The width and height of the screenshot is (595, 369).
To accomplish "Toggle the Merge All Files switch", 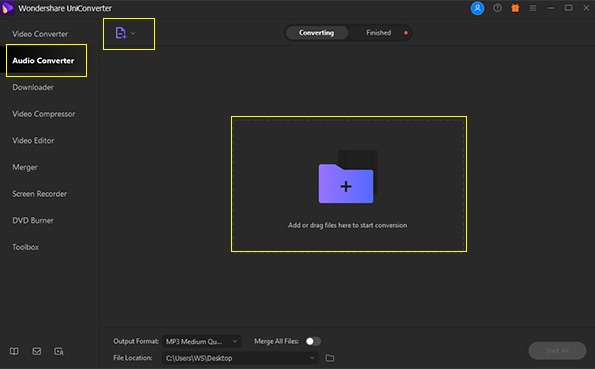I will tap(313, 341).
